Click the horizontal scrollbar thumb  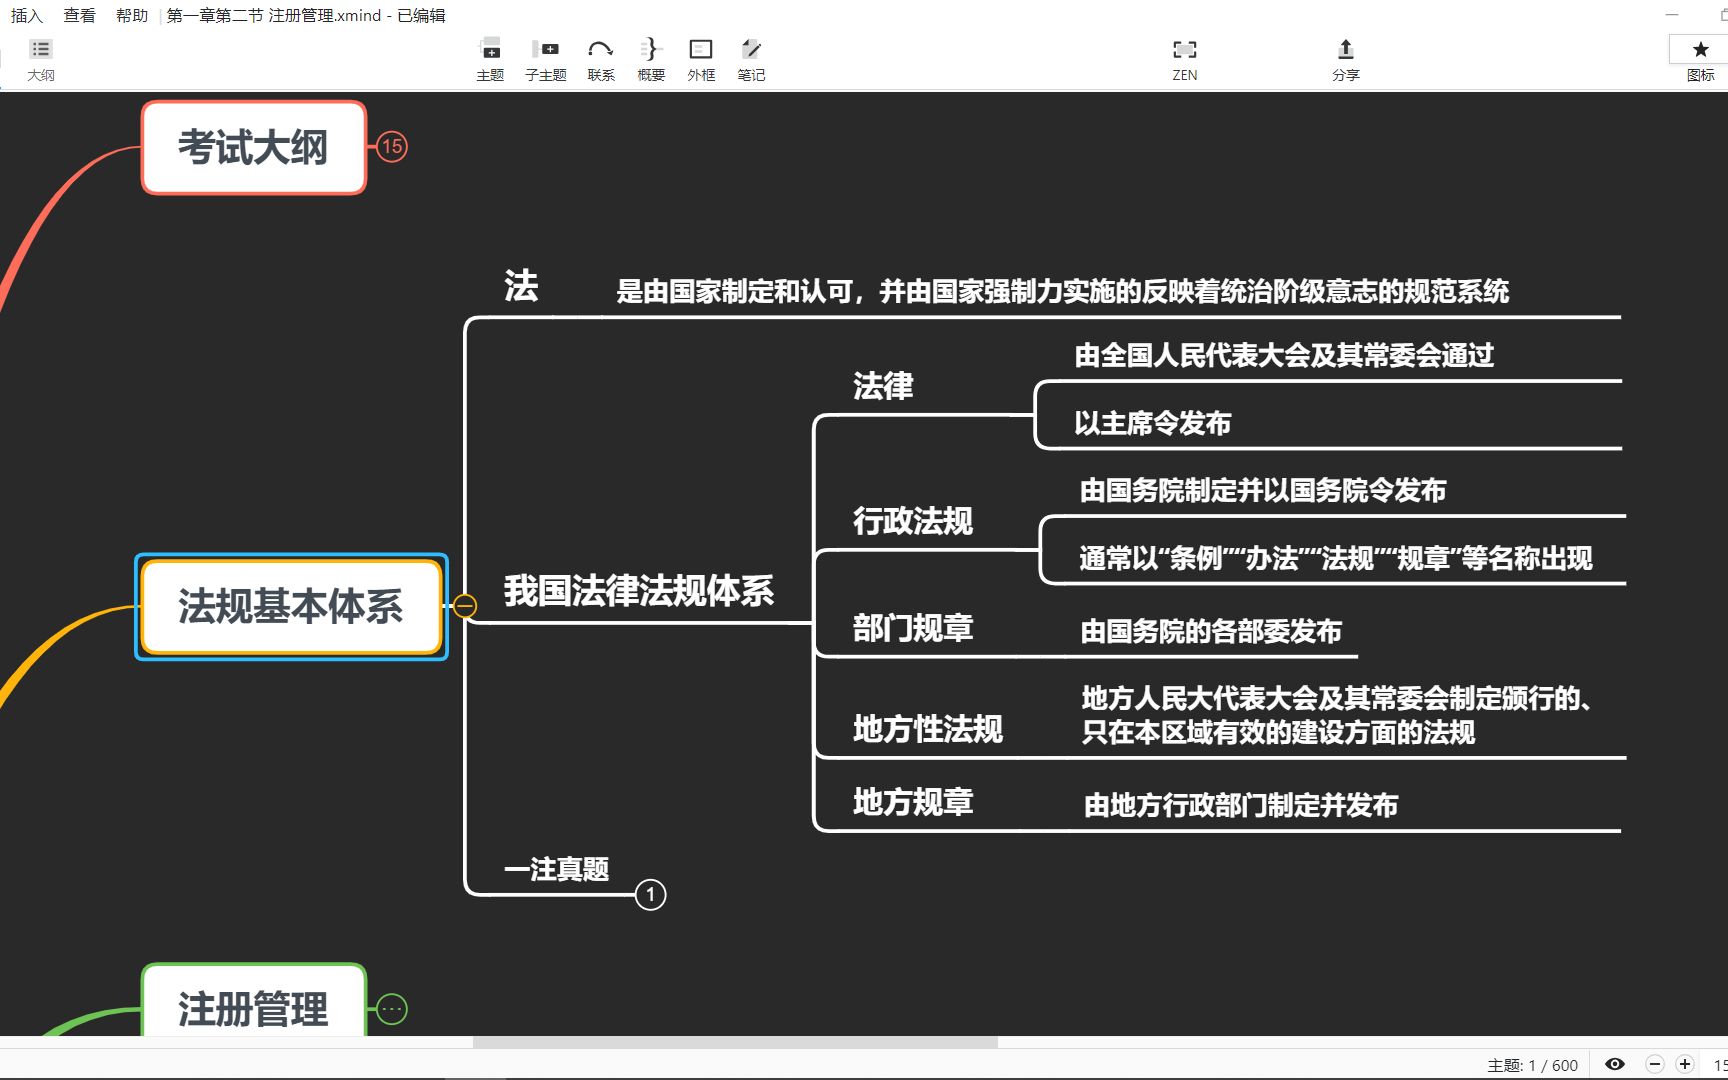(735, 1042)
